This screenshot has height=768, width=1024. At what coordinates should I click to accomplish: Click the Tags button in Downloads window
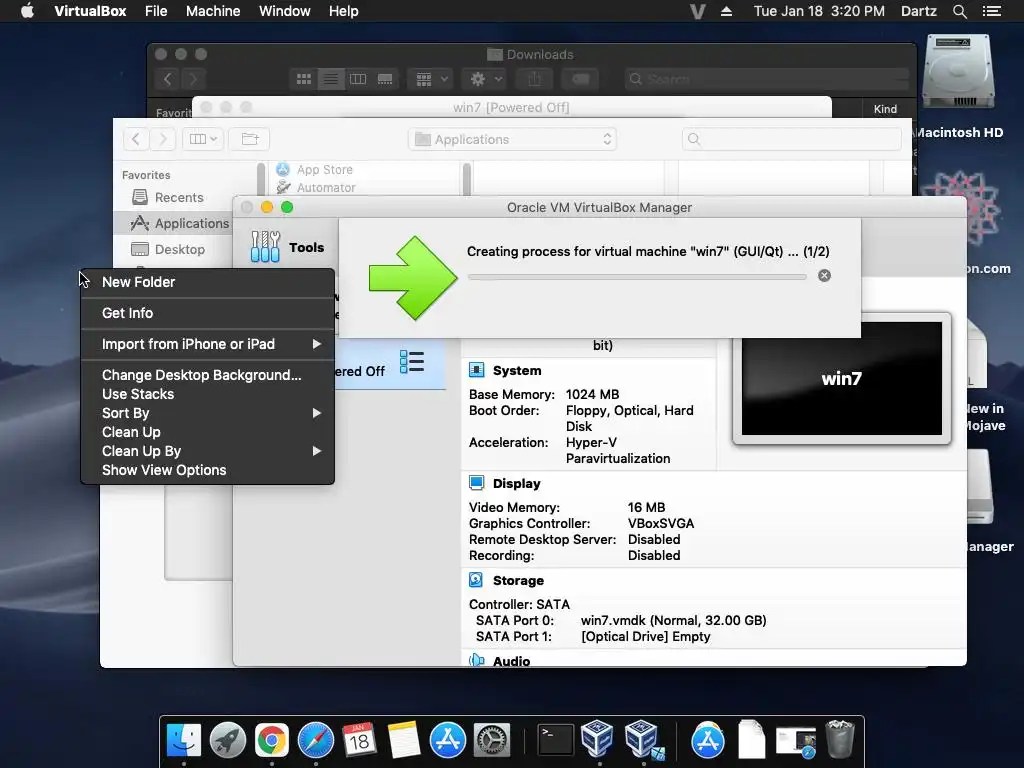pyautogui.click(x=581, y=79)
